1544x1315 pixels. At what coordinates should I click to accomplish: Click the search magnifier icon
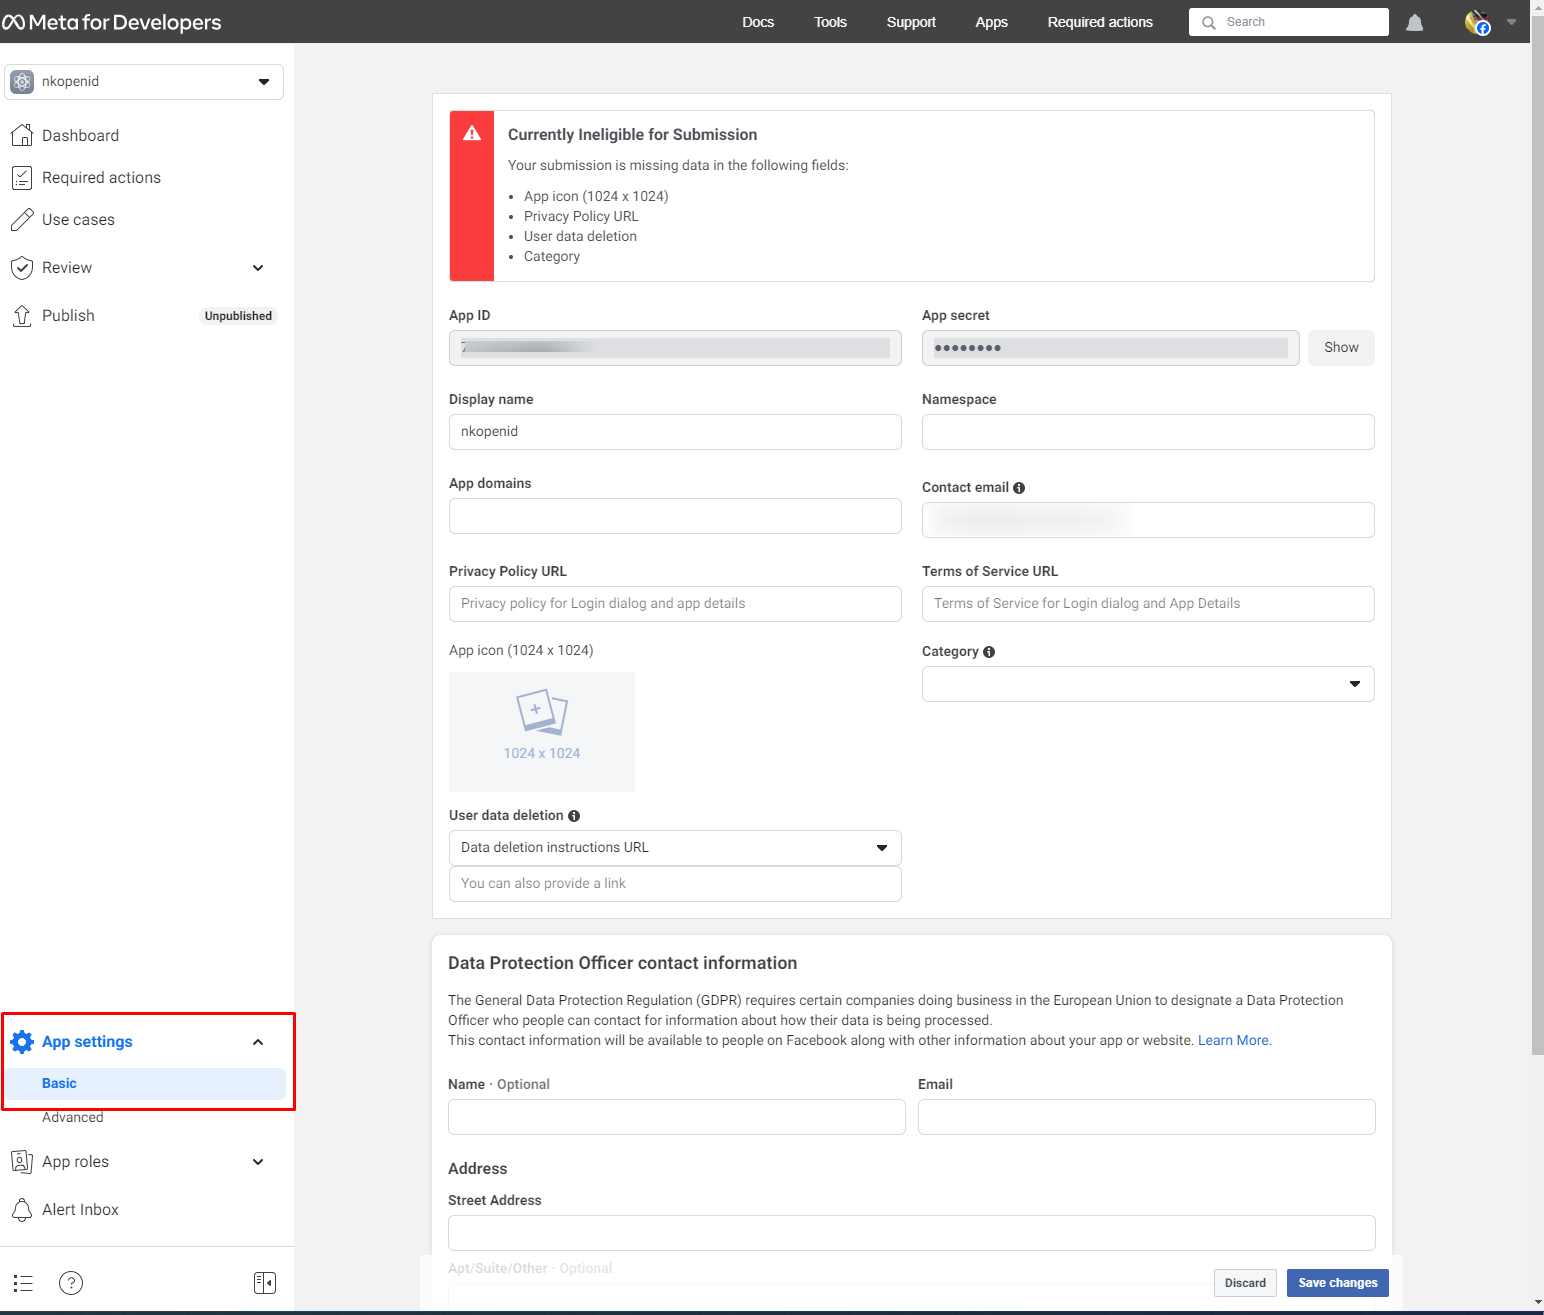1209,22
